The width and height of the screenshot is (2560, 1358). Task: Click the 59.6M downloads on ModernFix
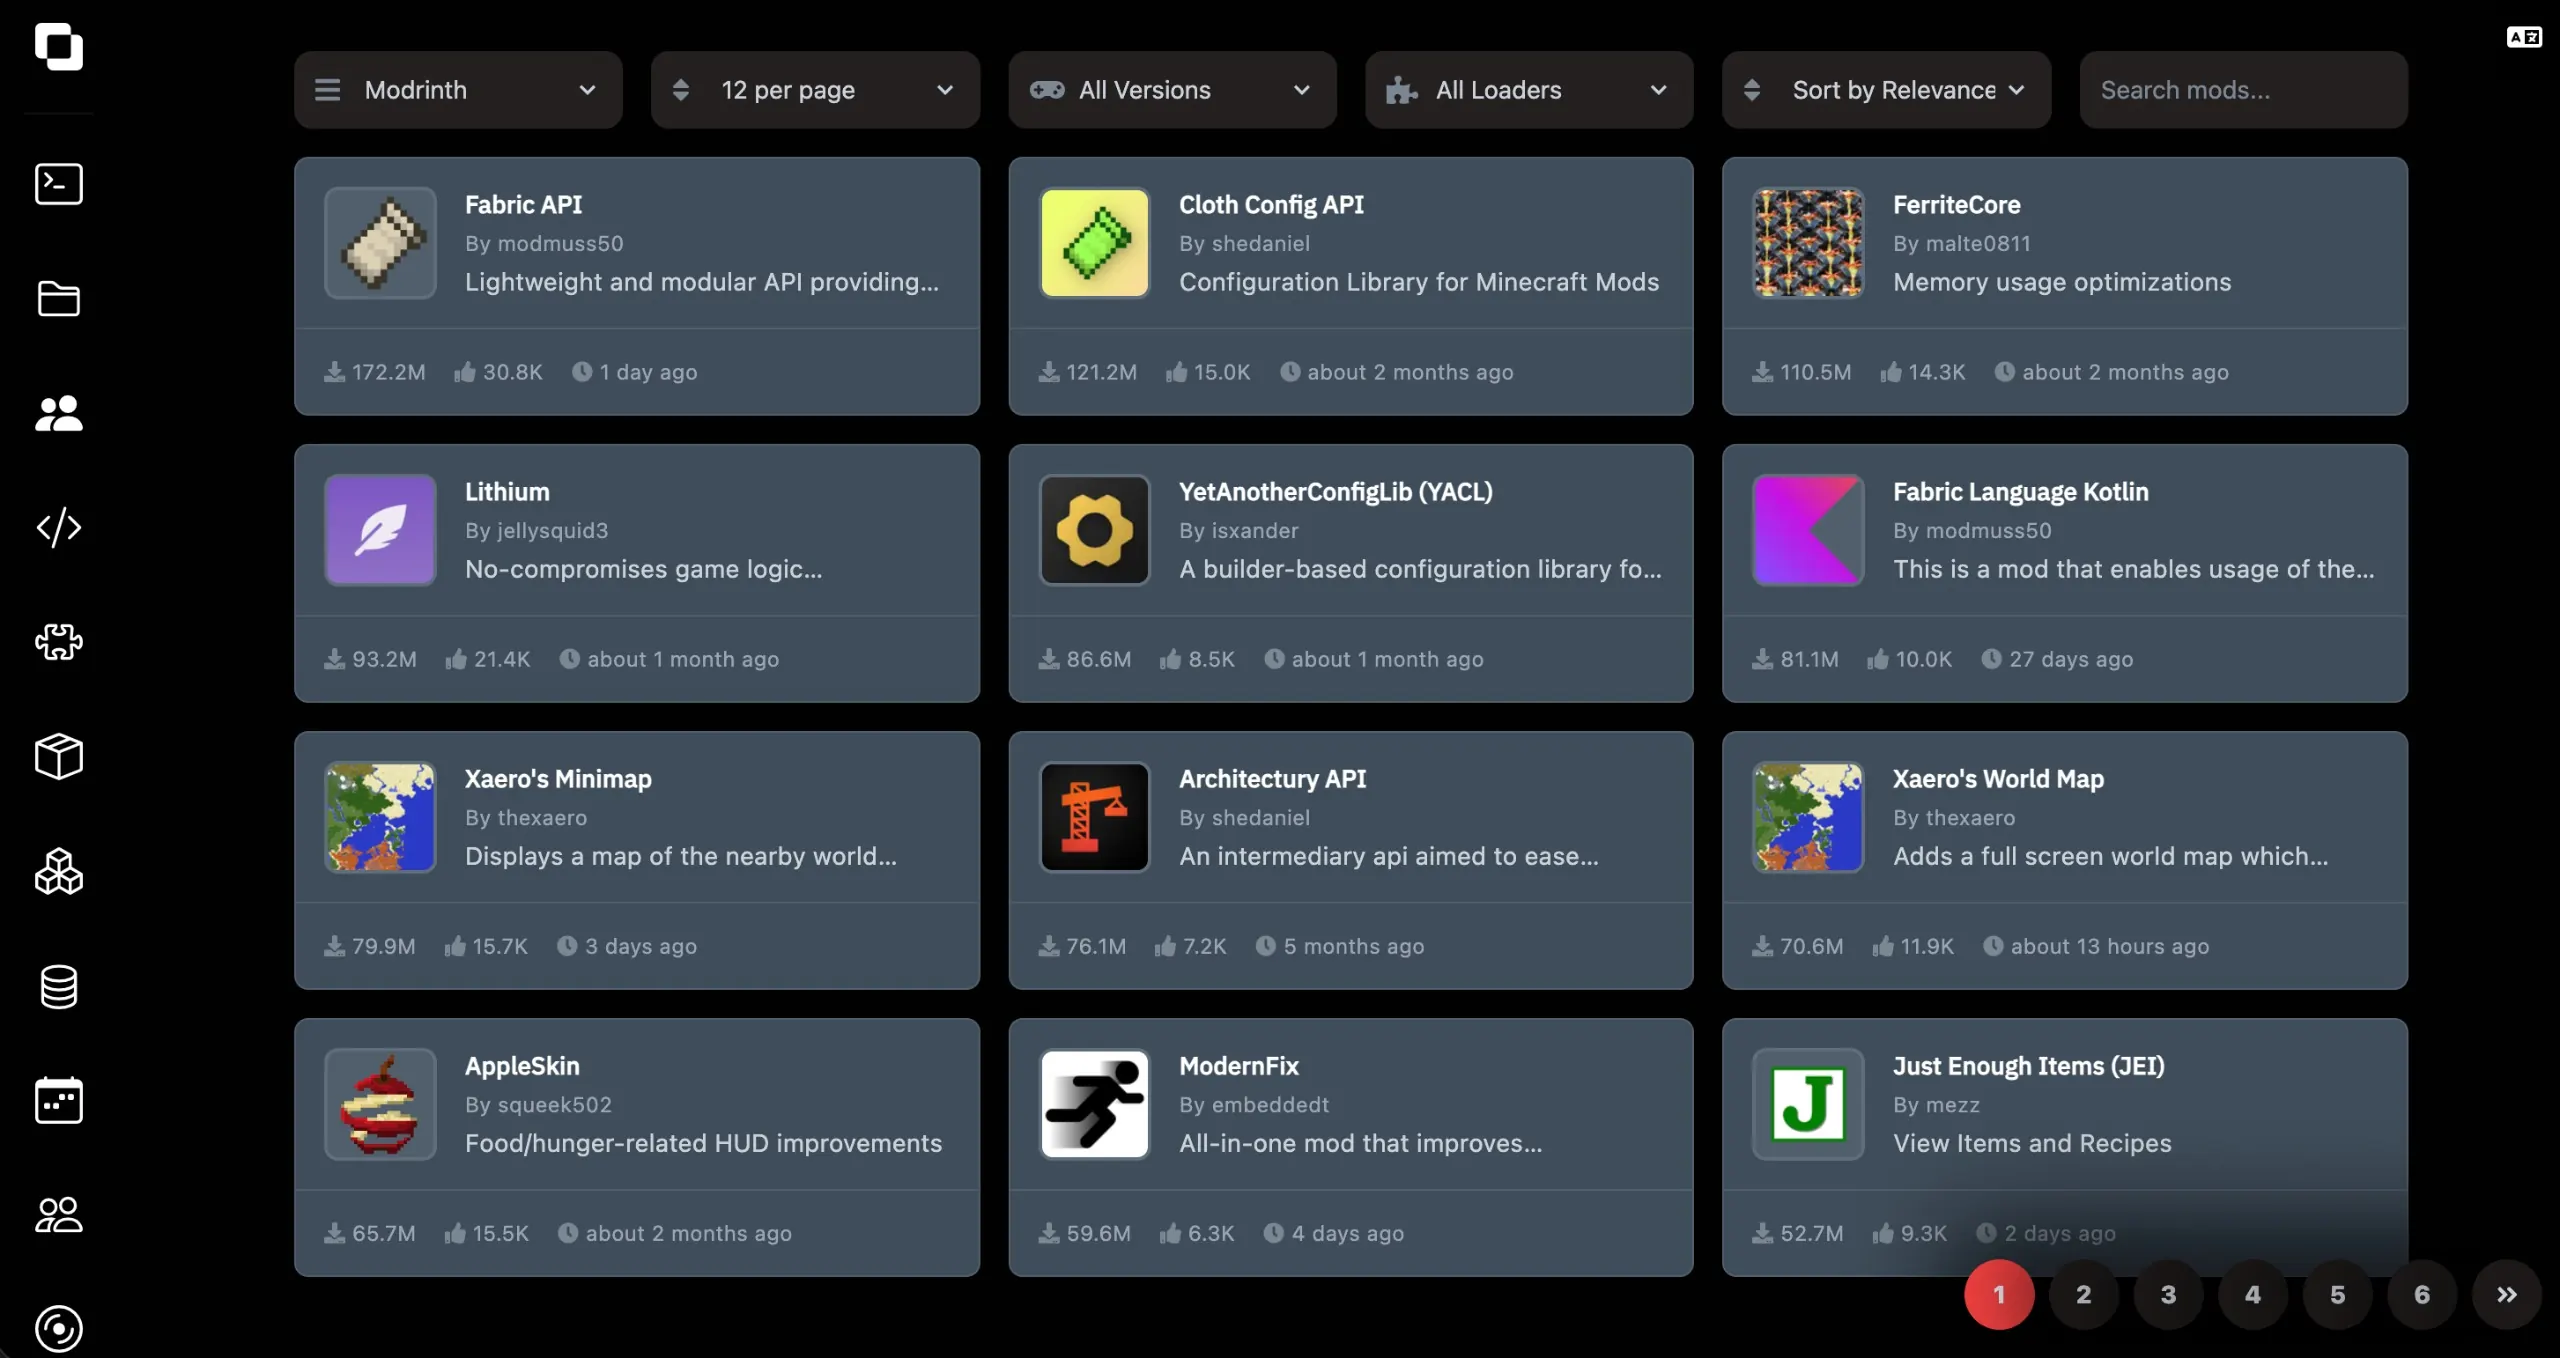click(1098, 1233)
